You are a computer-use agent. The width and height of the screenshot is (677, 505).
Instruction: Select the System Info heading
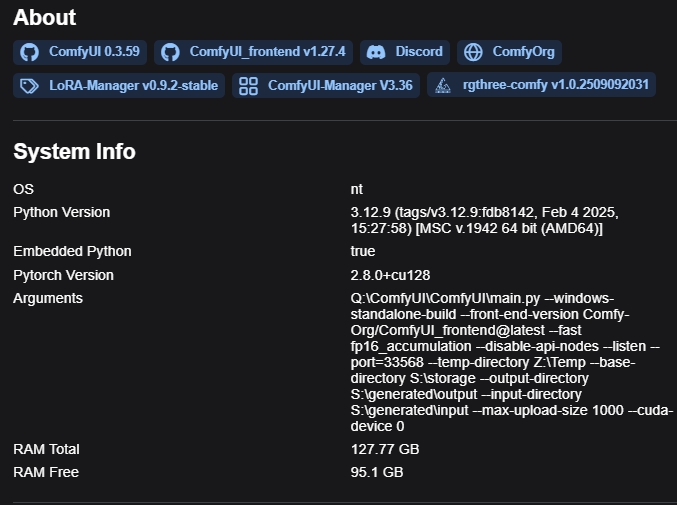point(74,152)
